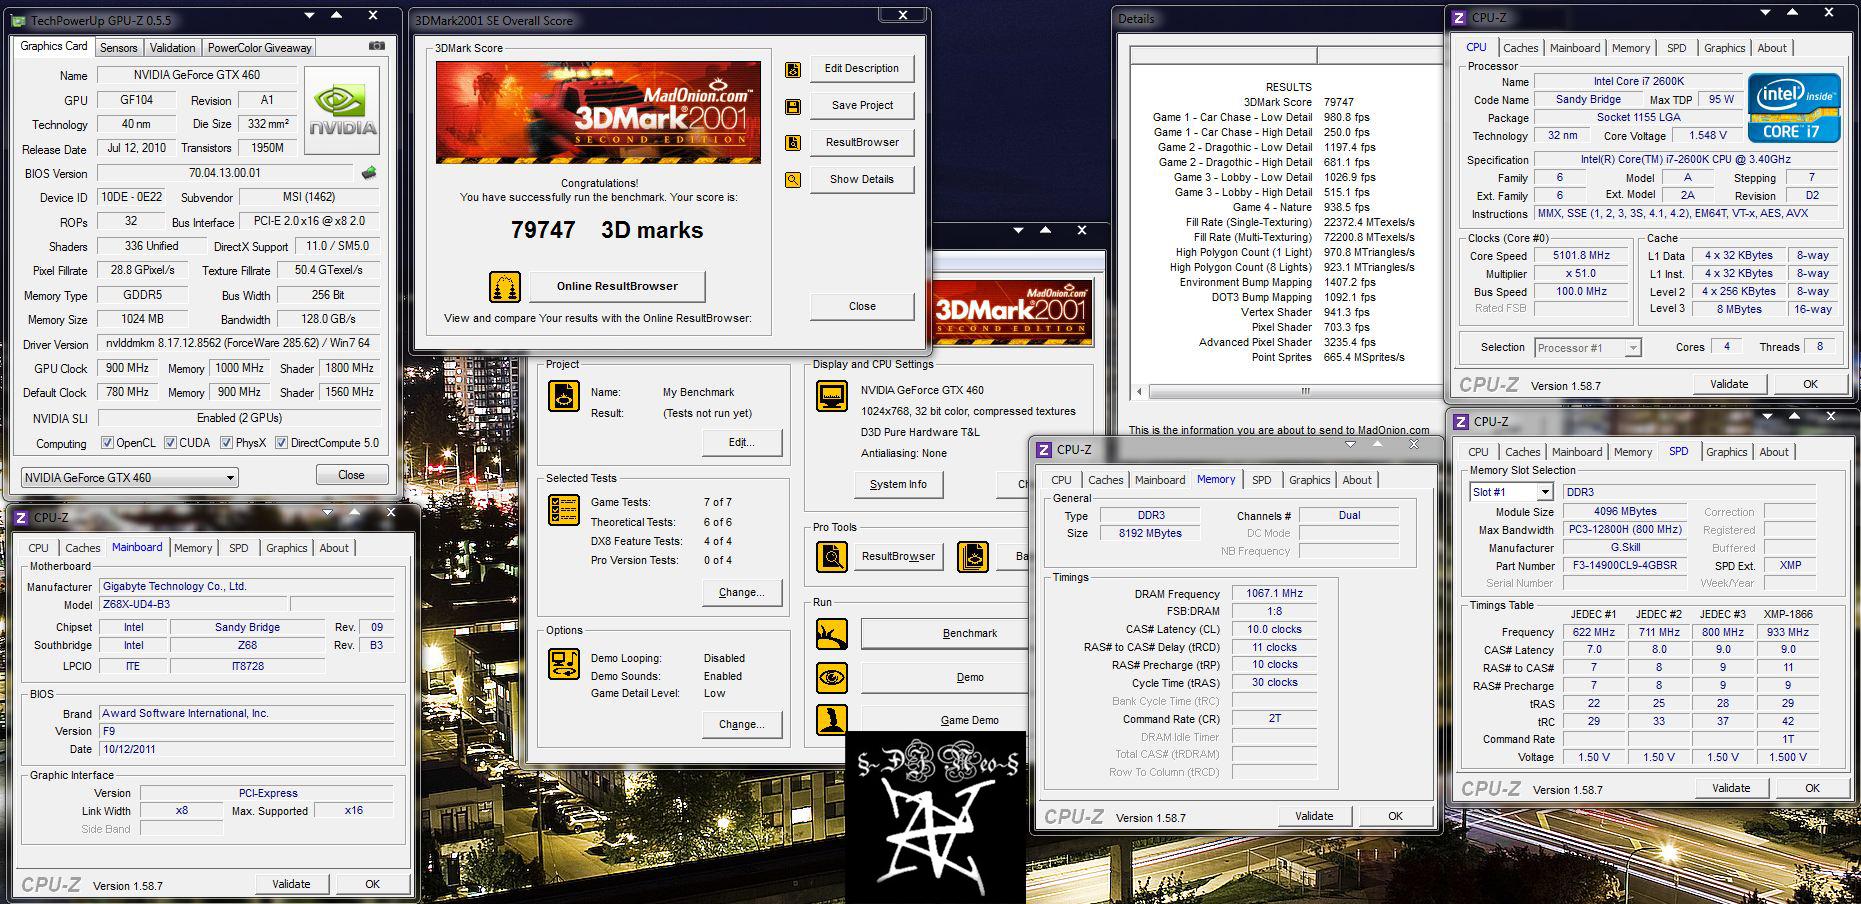Click the CPU-Z Z icon in Memory window title
Image resolution: width=1861 pixels, height=904 pixels.
pyautogui.click(x=1044, y=450)
